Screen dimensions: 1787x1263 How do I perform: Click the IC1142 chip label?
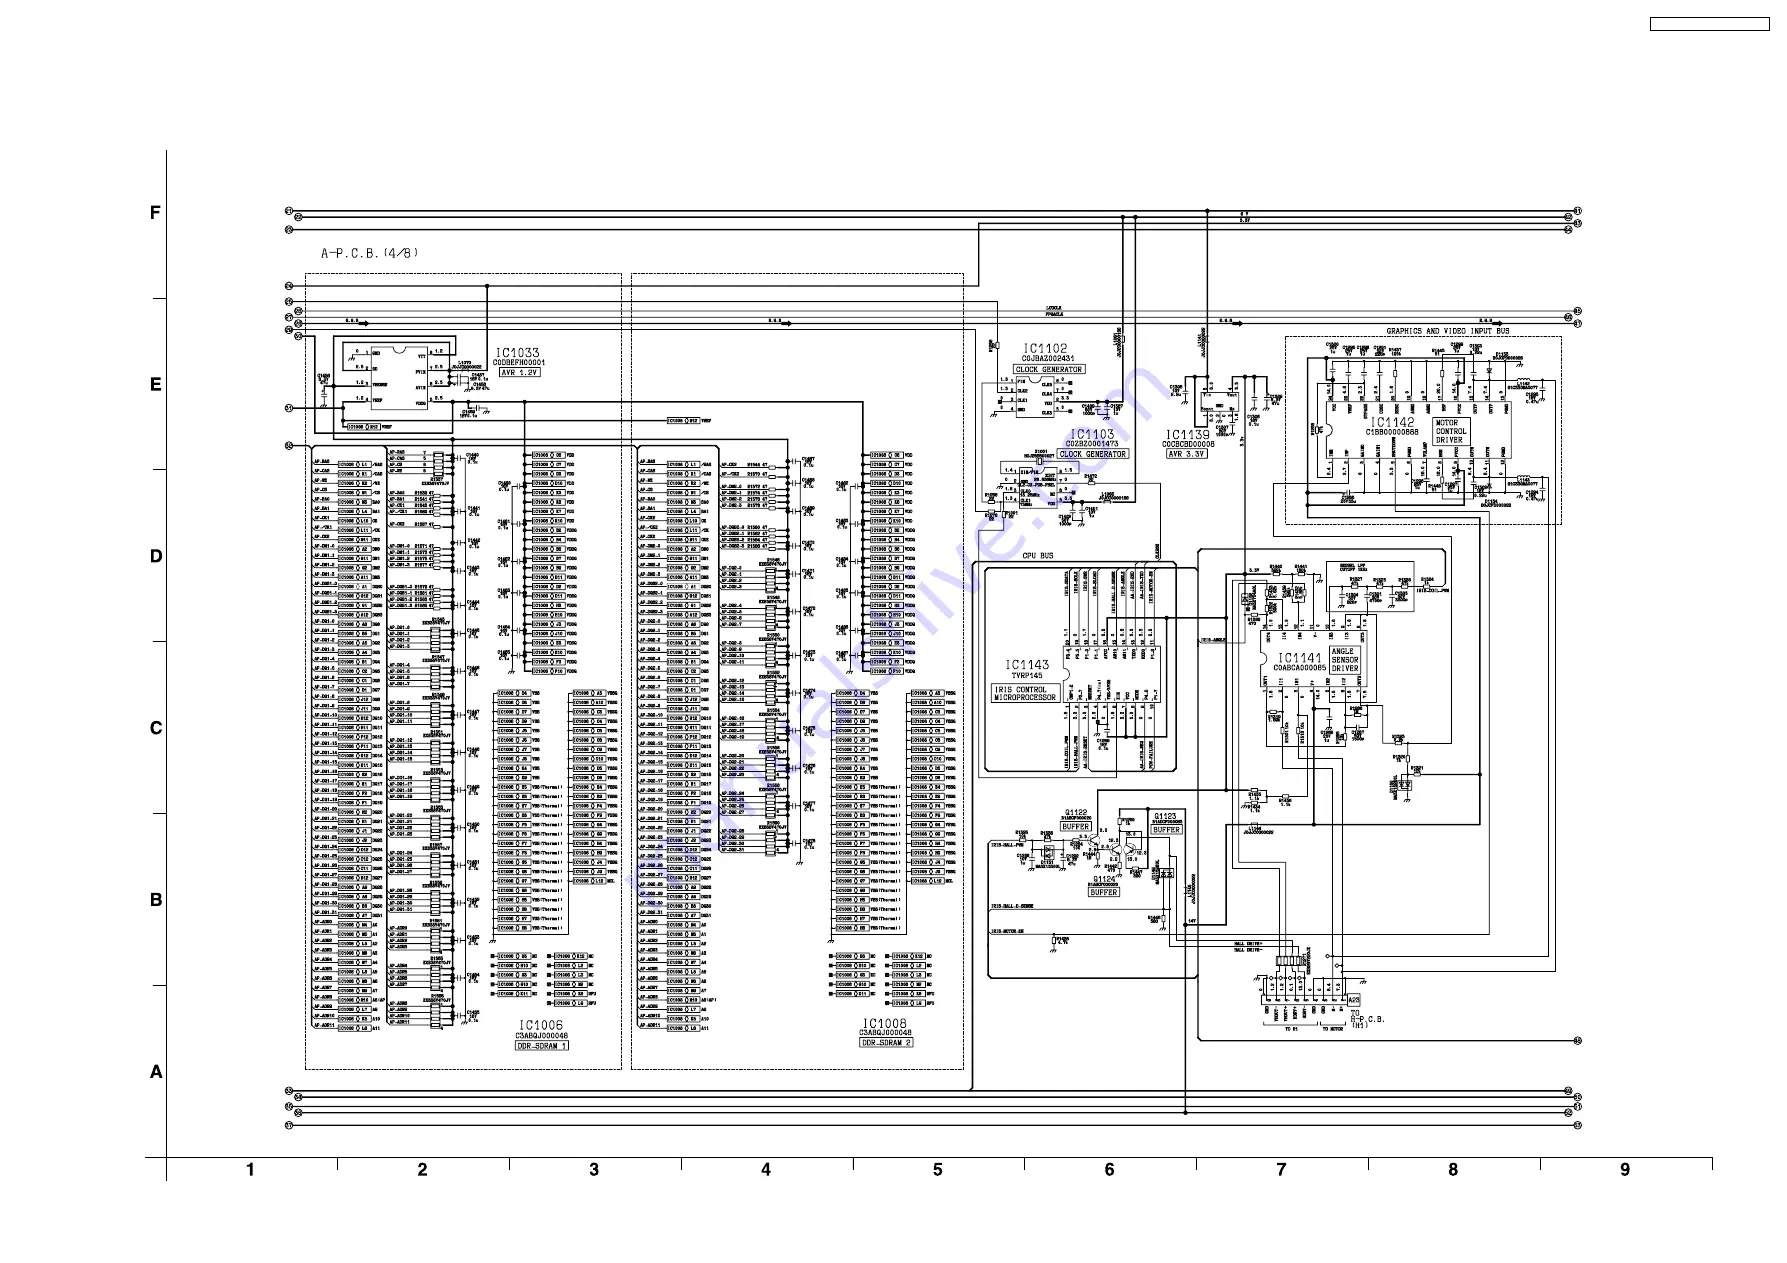pyautogui.click(x=1392, y=423)
